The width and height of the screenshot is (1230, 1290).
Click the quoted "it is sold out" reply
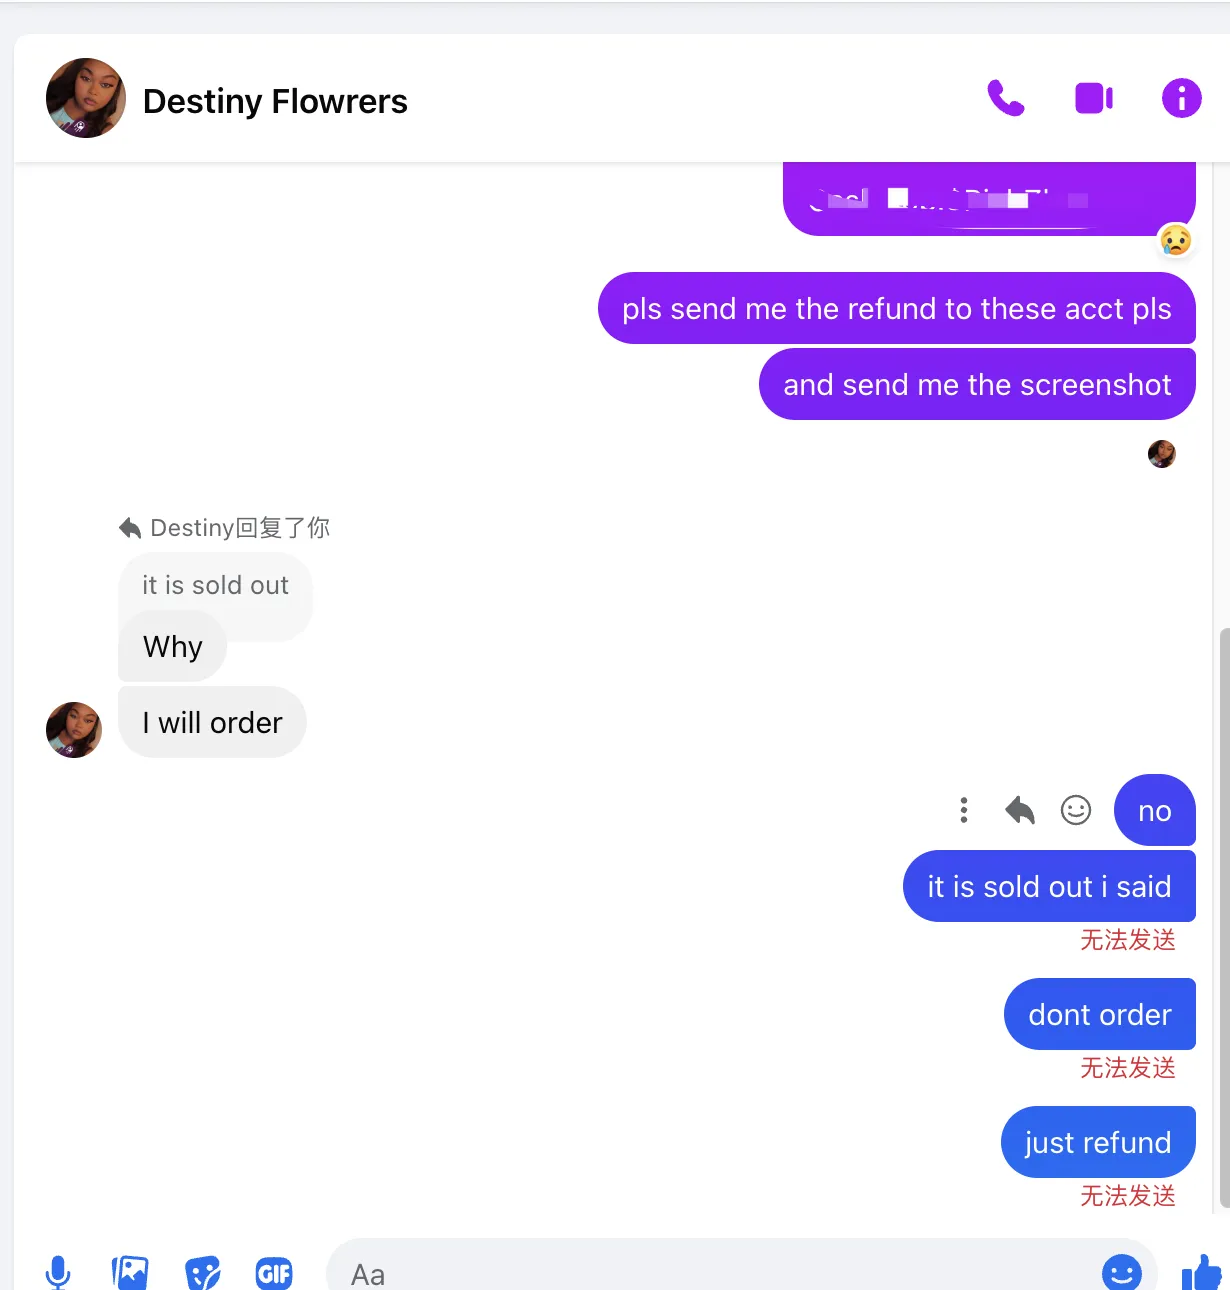pyautogui.click(x=215, y=585)
